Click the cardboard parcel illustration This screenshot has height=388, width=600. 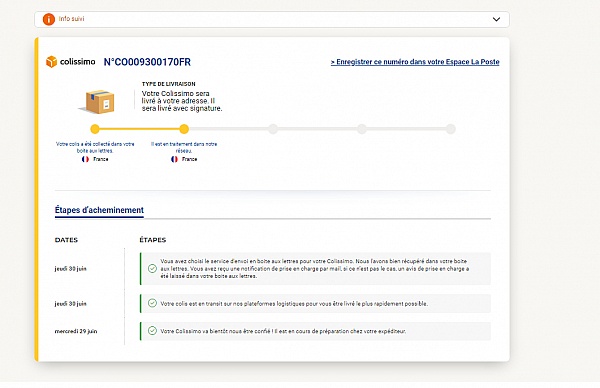pos(98,101)
